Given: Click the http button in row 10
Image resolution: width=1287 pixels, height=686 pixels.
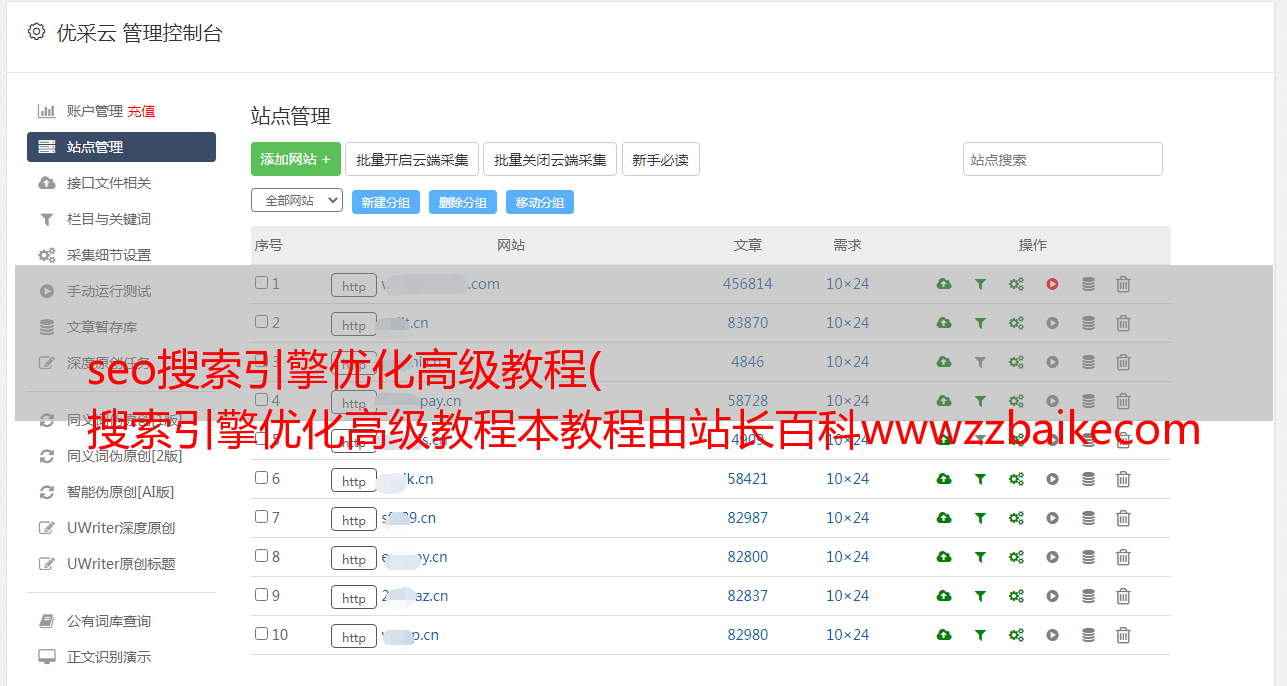Looking at the screenshot, I should click(x=354, y=636).
